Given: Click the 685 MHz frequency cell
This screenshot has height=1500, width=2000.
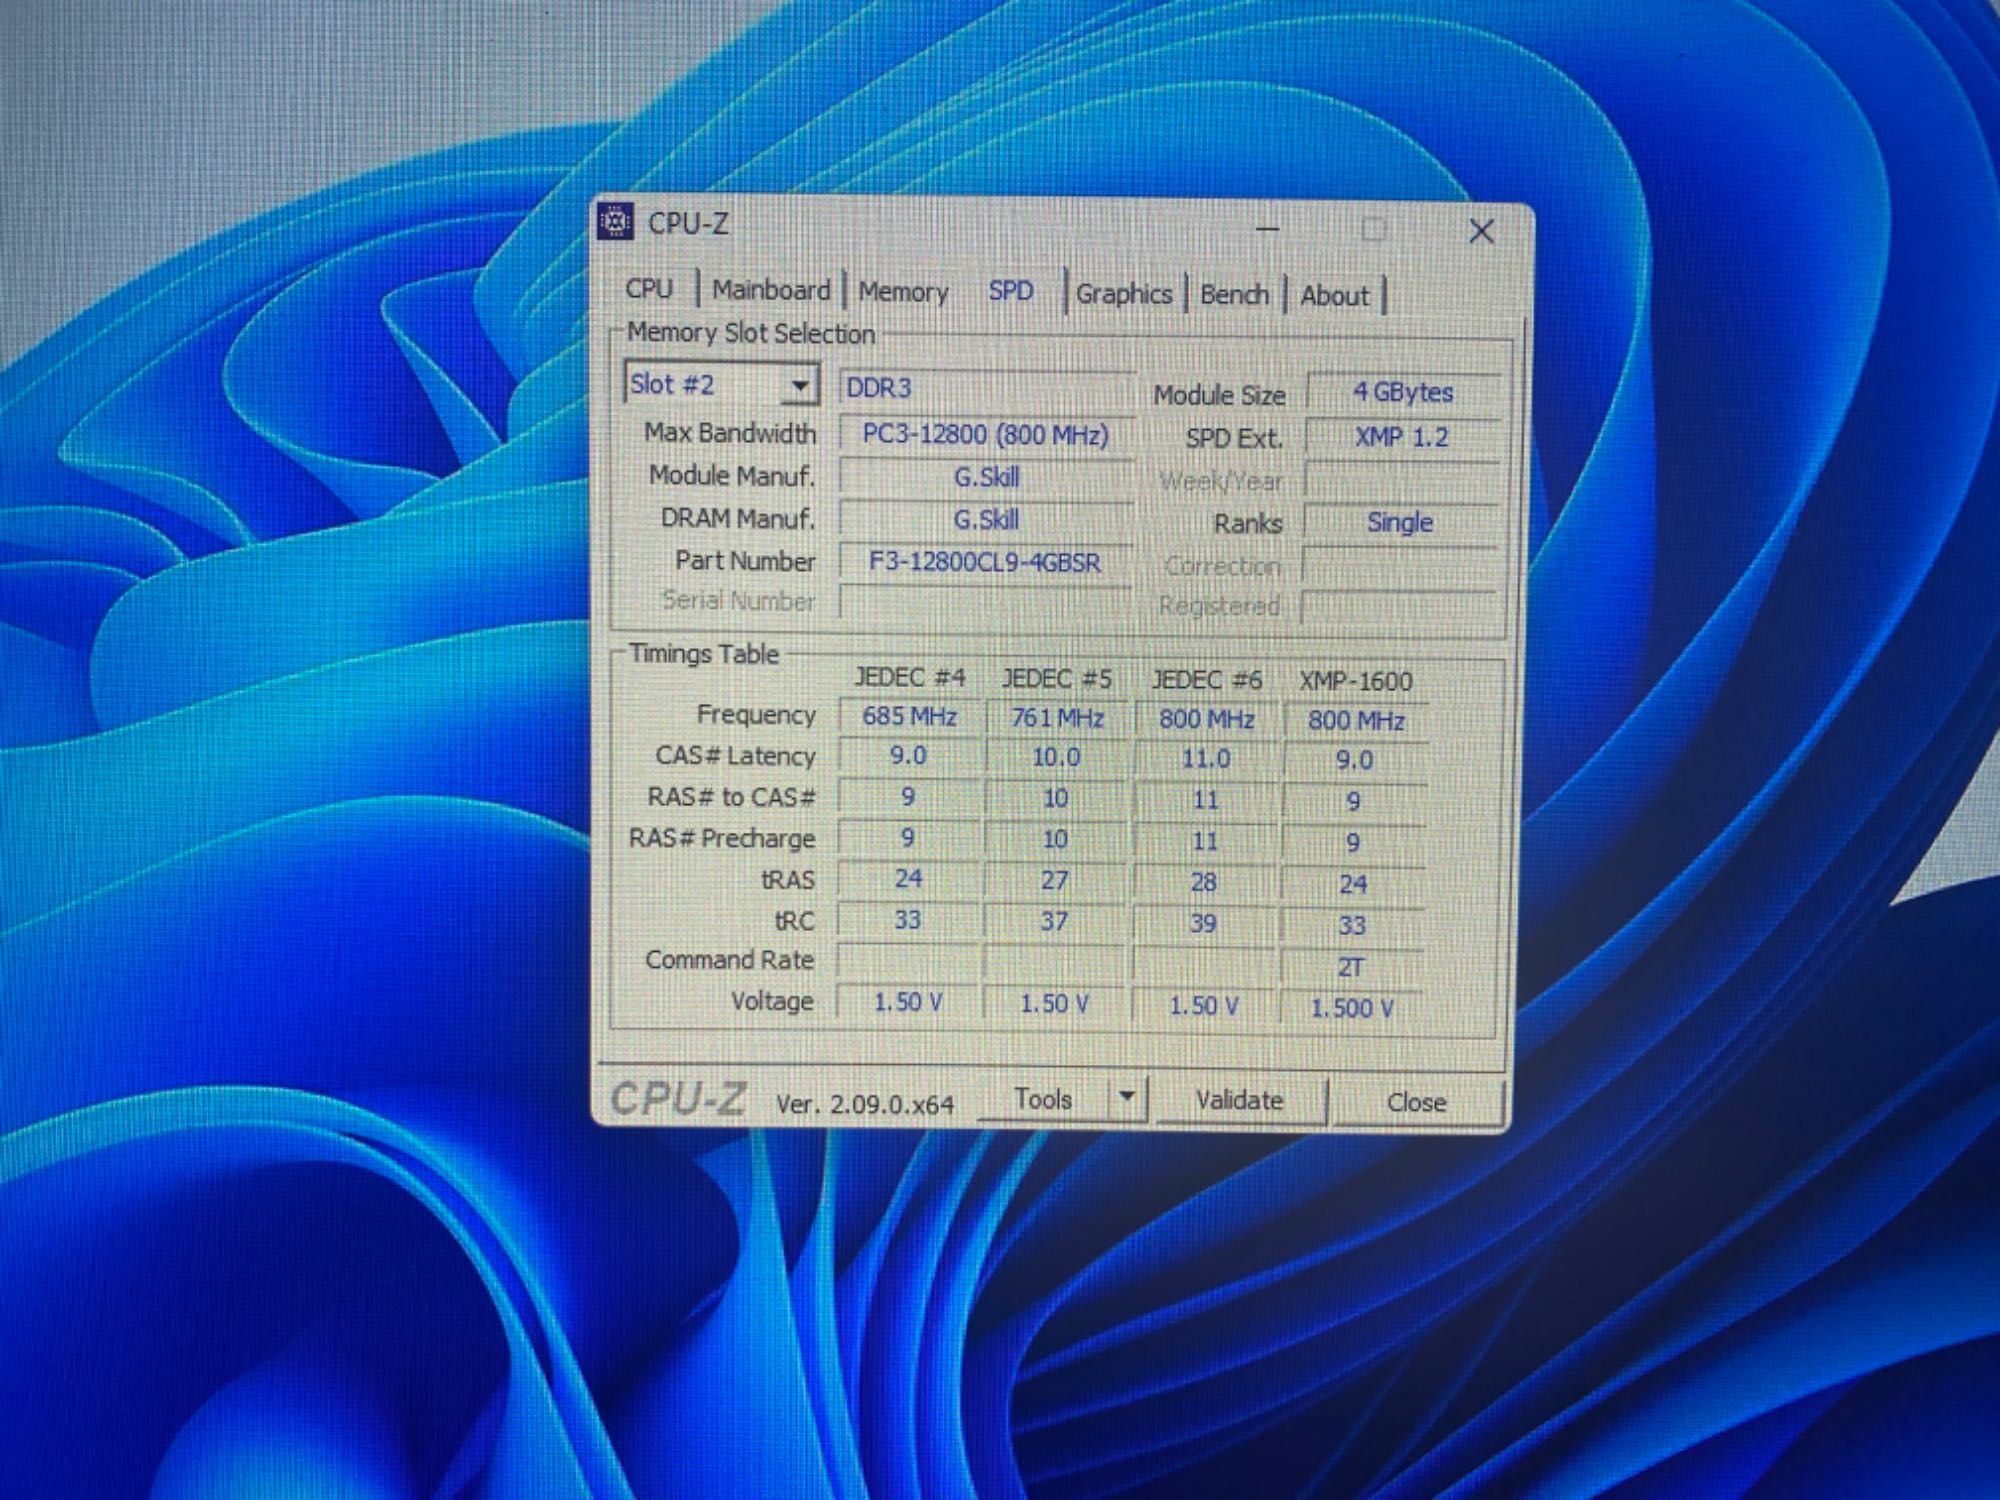Looking at the screenshot, I should click(909, 717).
